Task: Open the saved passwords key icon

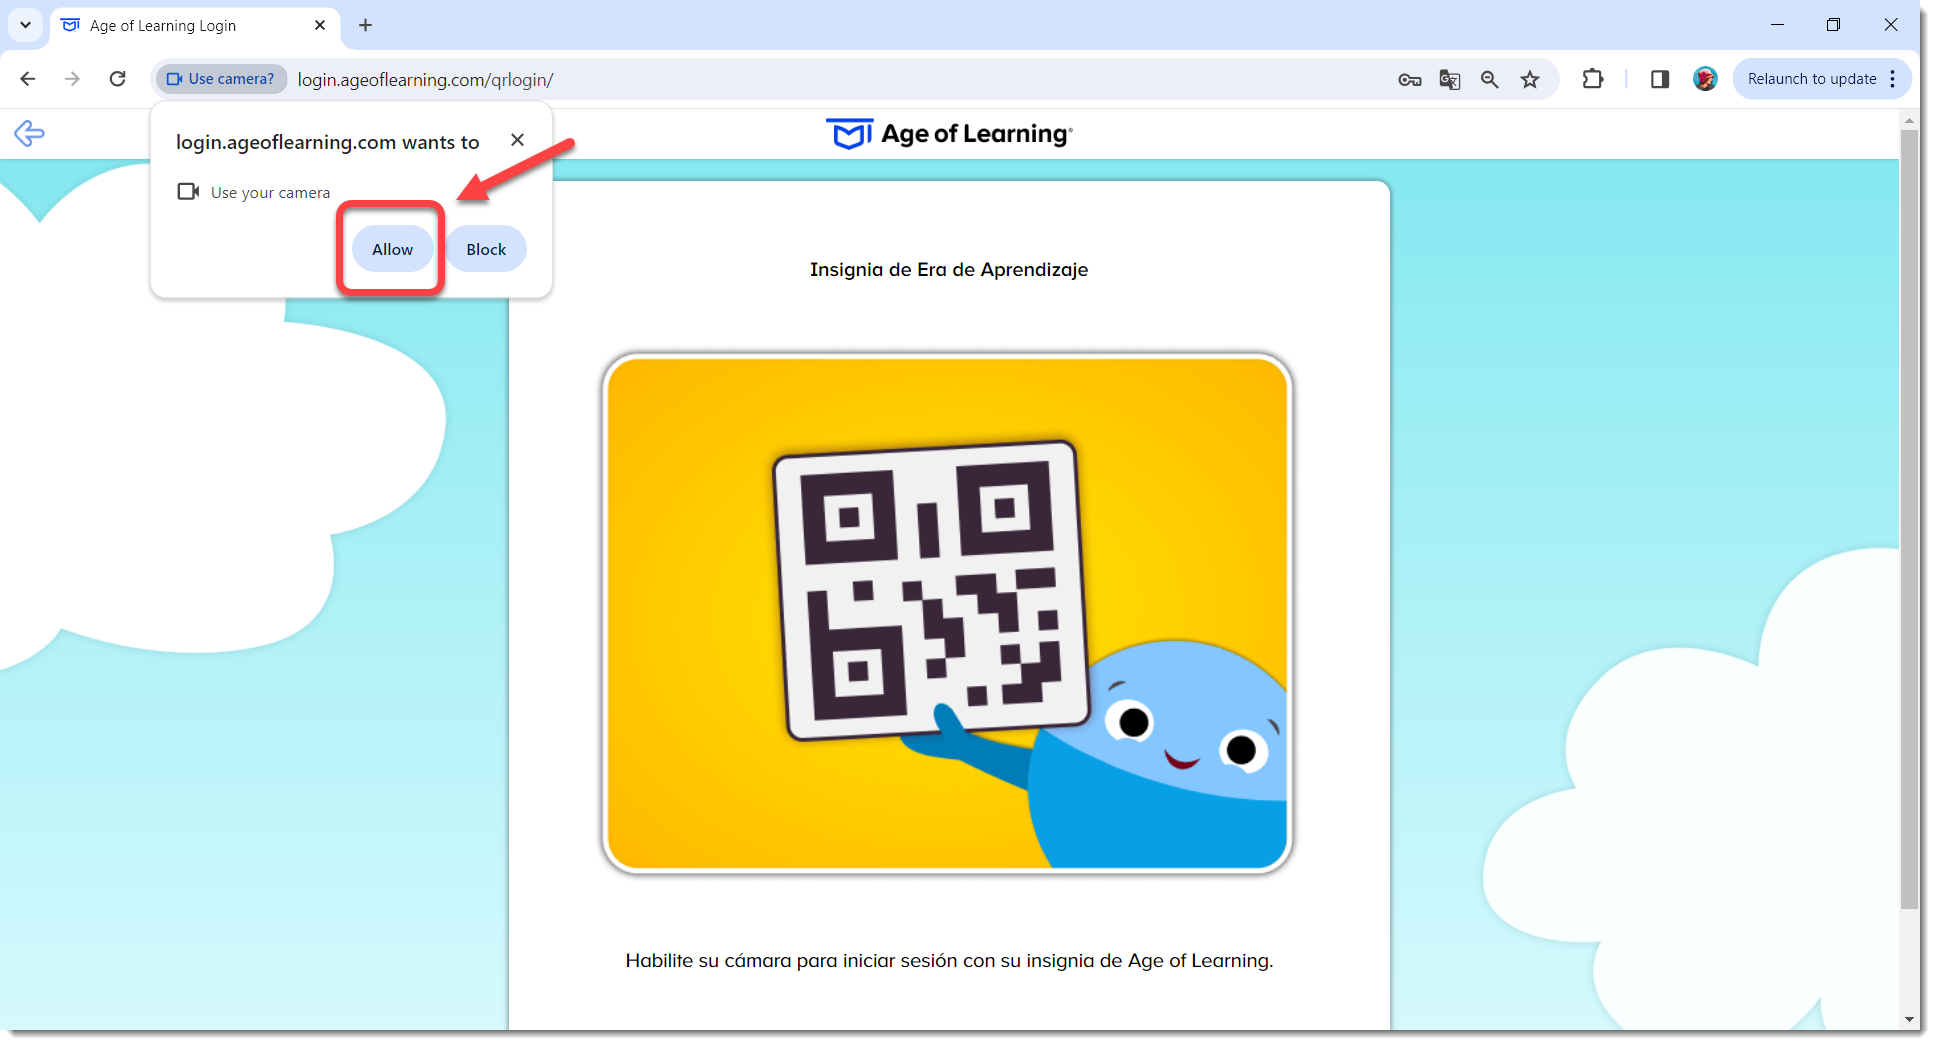Action: coord(1410,80)
